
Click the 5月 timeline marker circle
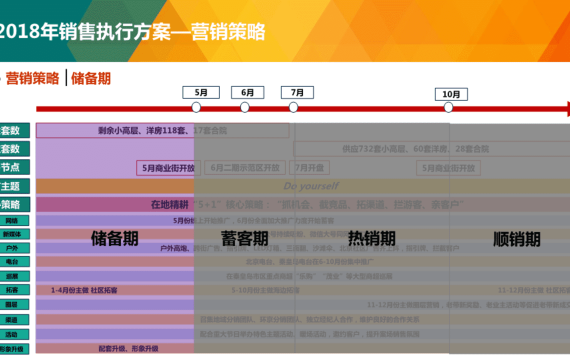[x=196, y=107]
